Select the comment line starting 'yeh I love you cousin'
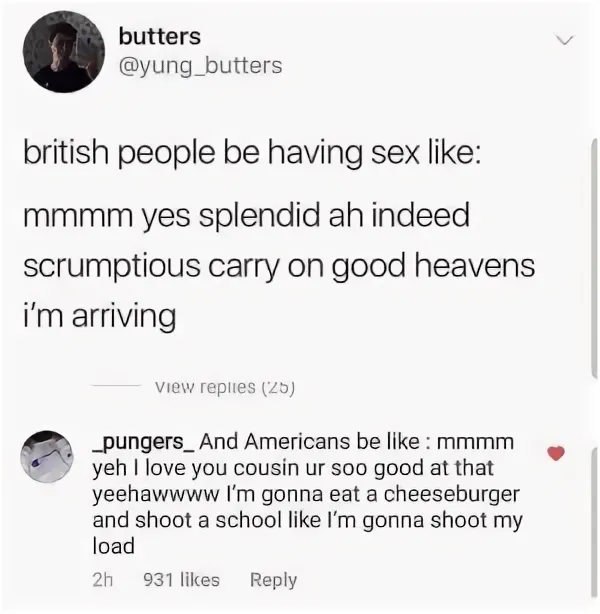The image size is (600, 614). click(x=293, y=468)
